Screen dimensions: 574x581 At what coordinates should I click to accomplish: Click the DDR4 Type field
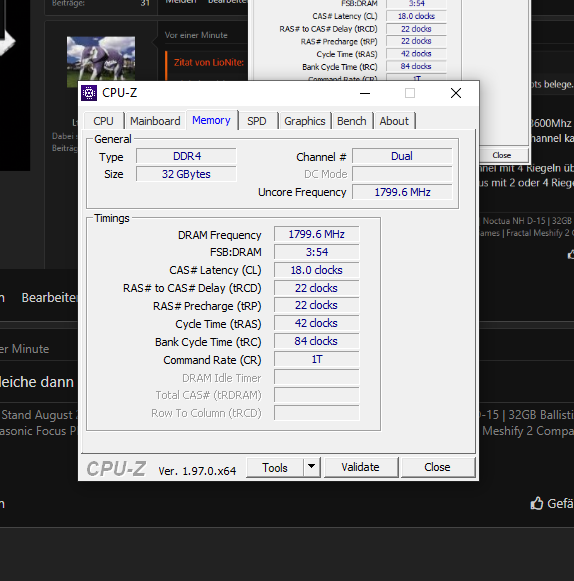click(x=186, y=156)
